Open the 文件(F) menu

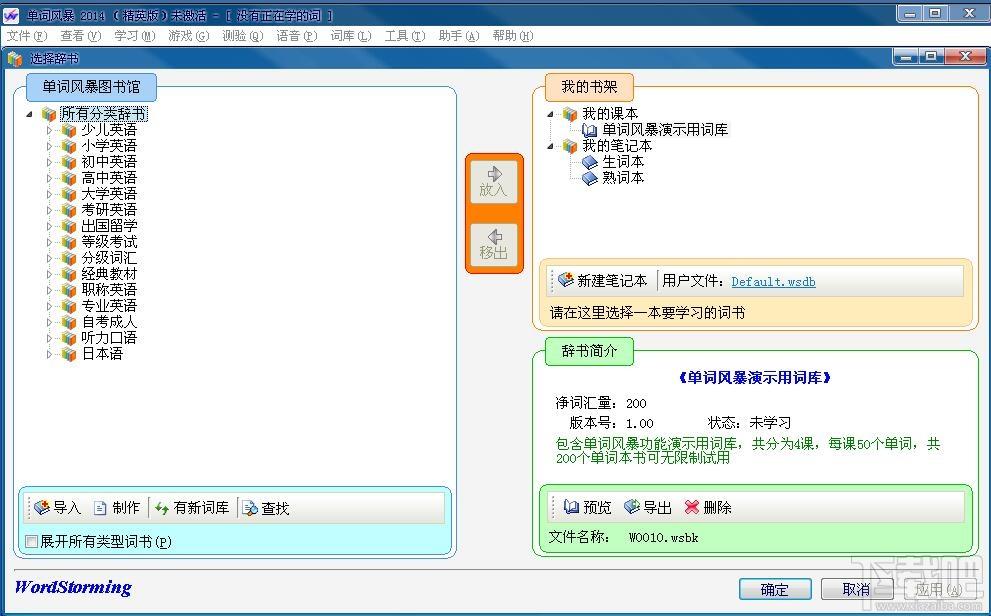click(27, 36)
